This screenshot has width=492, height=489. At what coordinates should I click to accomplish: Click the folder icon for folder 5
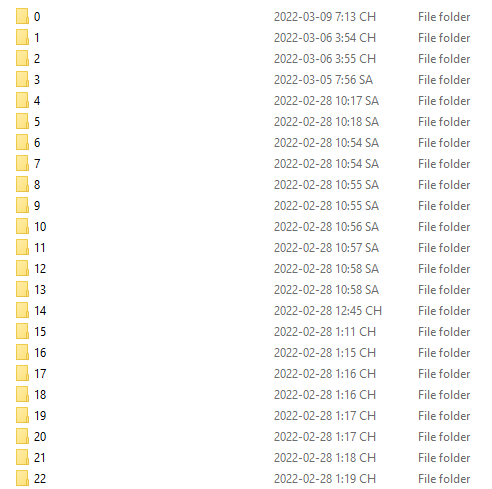22,122
